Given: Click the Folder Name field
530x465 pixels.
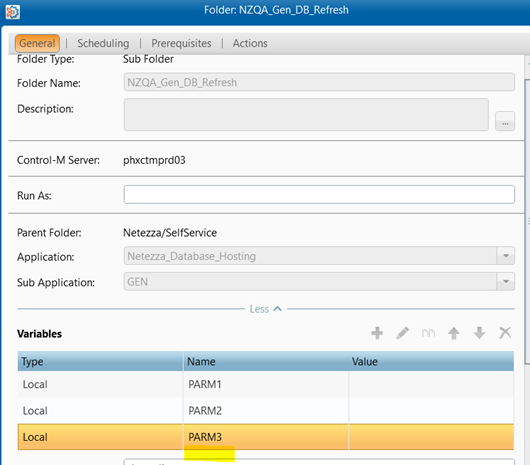Looking at the screenshot, I should click(319, 82).
